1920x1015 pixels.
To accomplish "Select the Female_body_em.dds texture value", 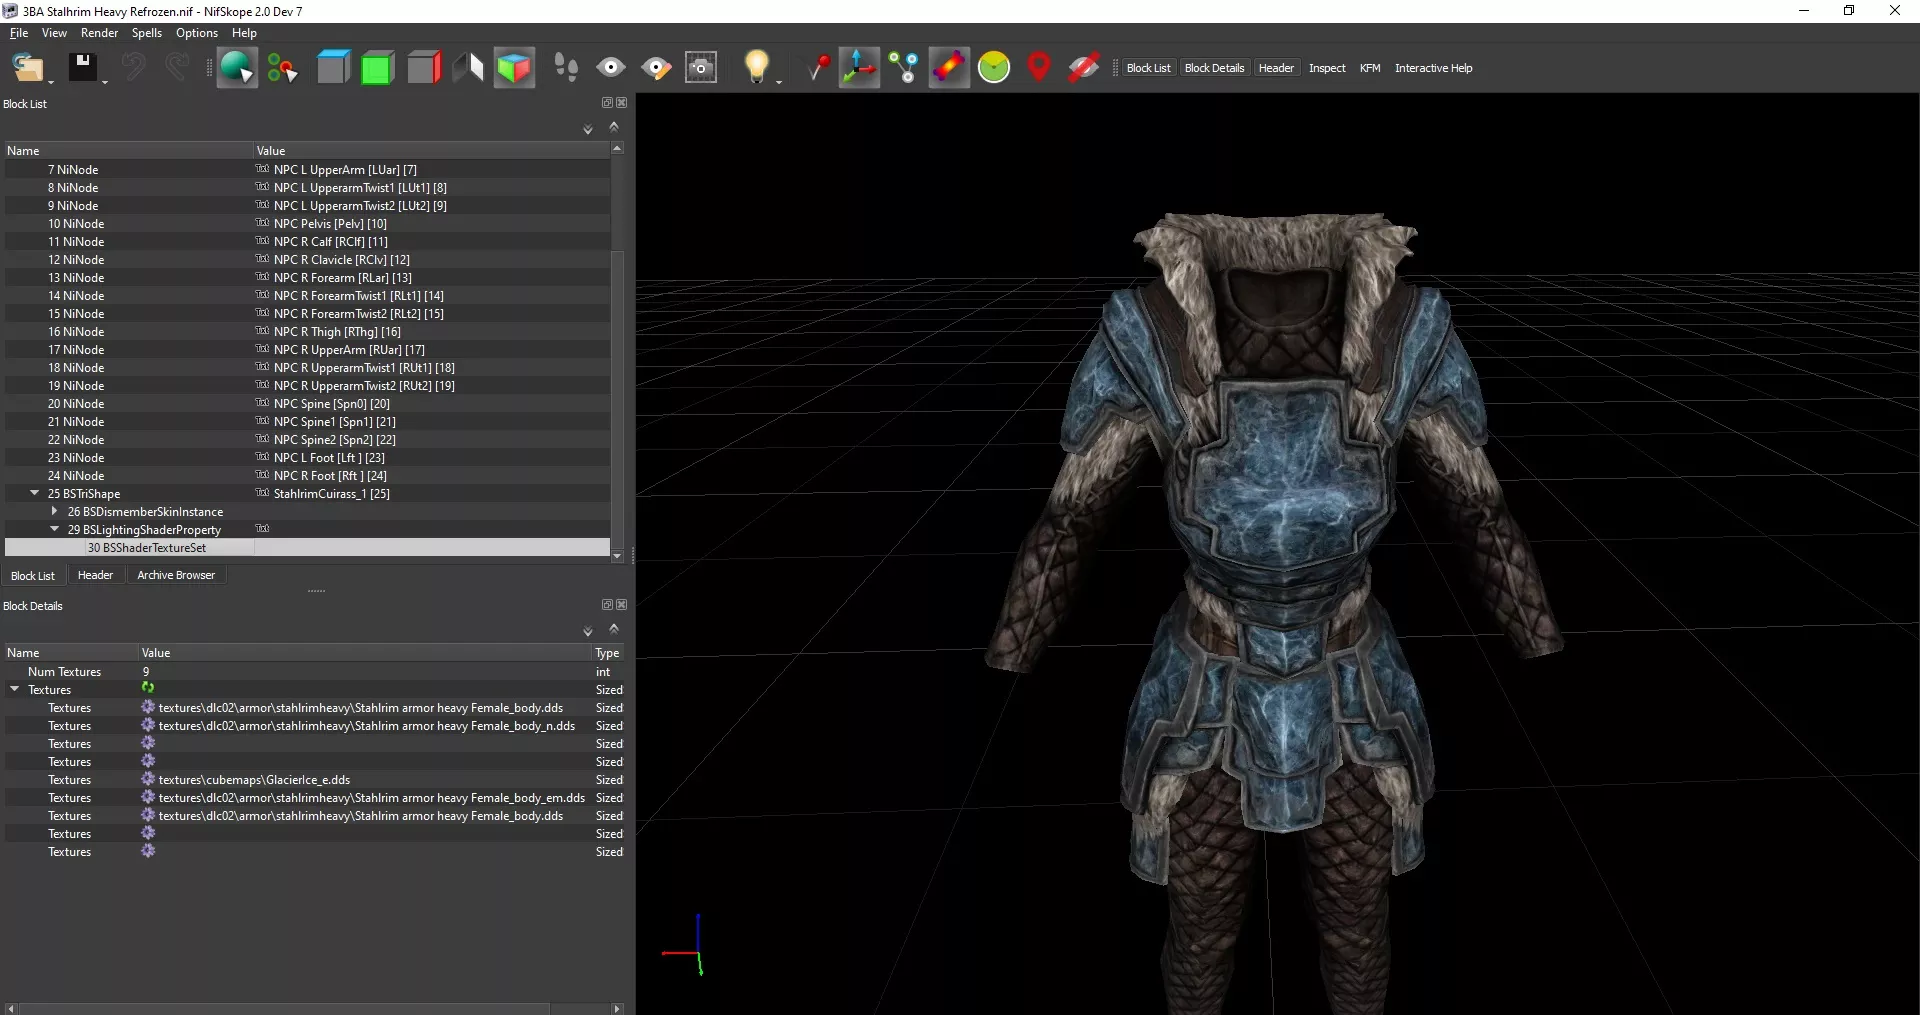I will 371,798.
